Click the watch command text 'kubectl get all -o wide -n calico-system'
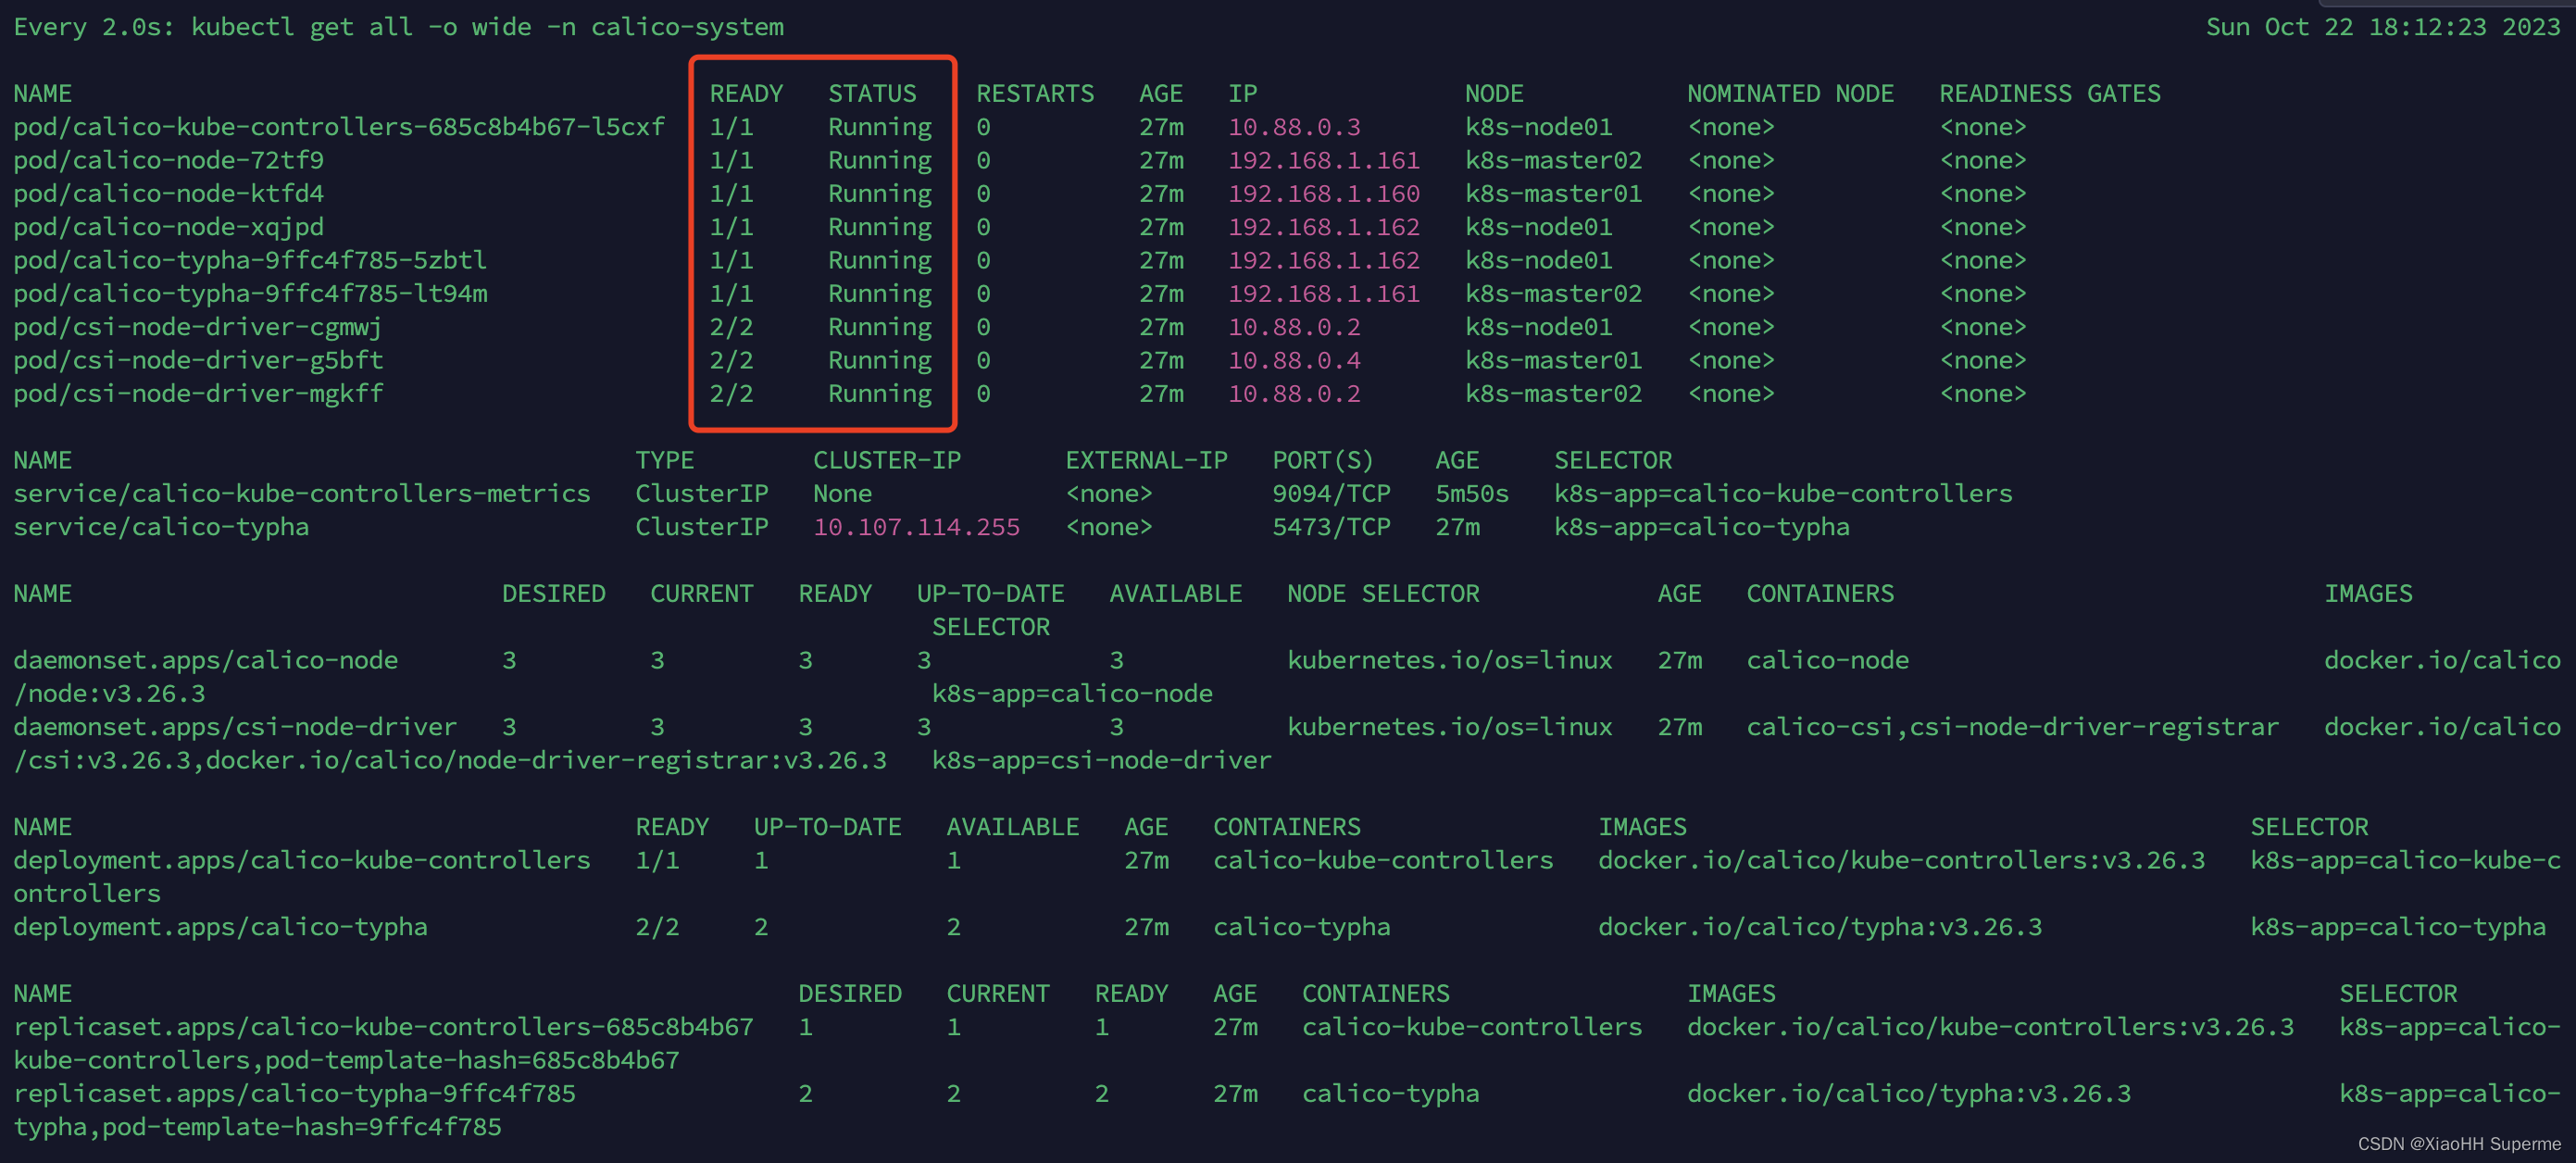Viewport: 2576px width, 1163px height. (x=487, y=27)
